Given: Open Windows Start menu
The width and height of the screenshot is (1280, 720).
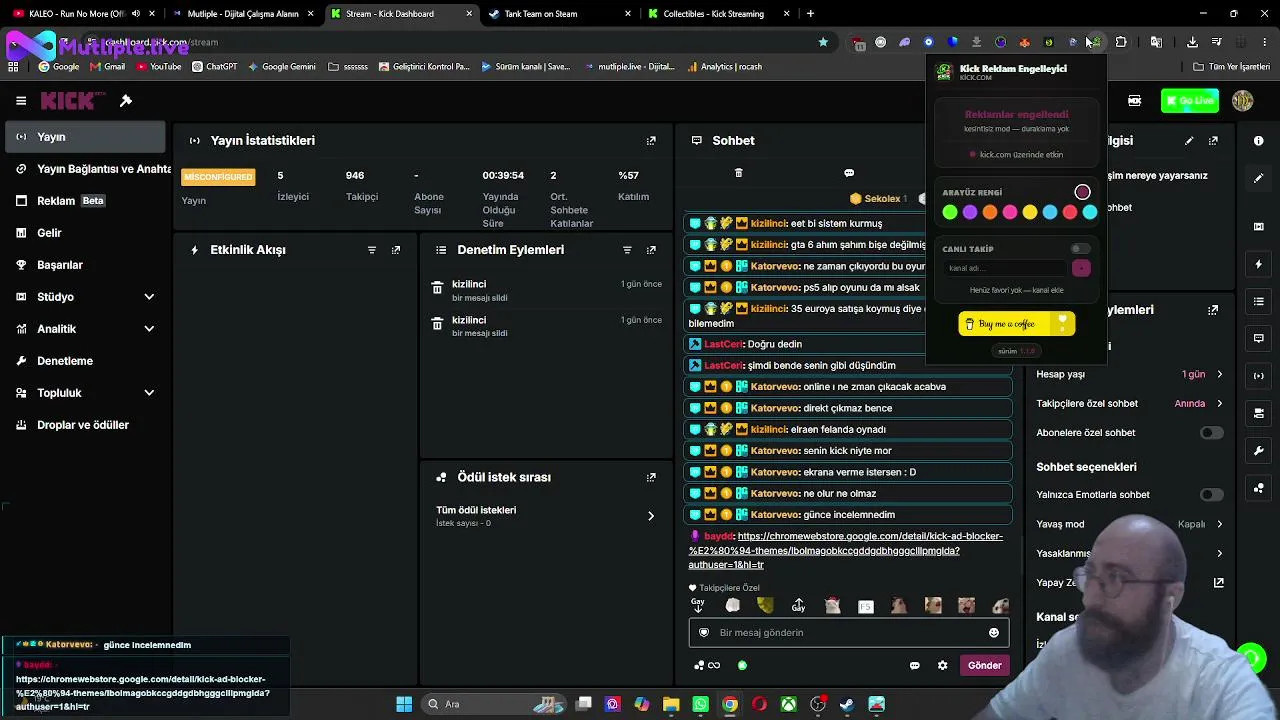Looking at the screenshot, I should tap(404, 704).
